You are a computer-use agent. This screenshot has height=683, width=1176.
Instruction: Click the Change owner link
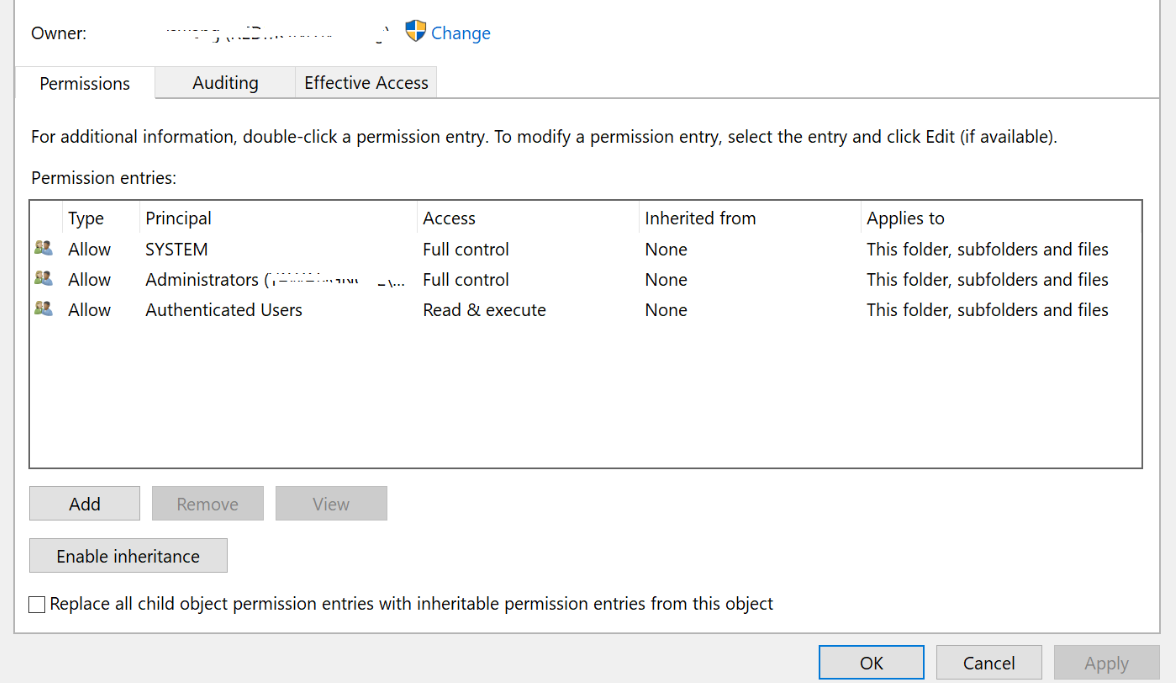pos(461,32)
